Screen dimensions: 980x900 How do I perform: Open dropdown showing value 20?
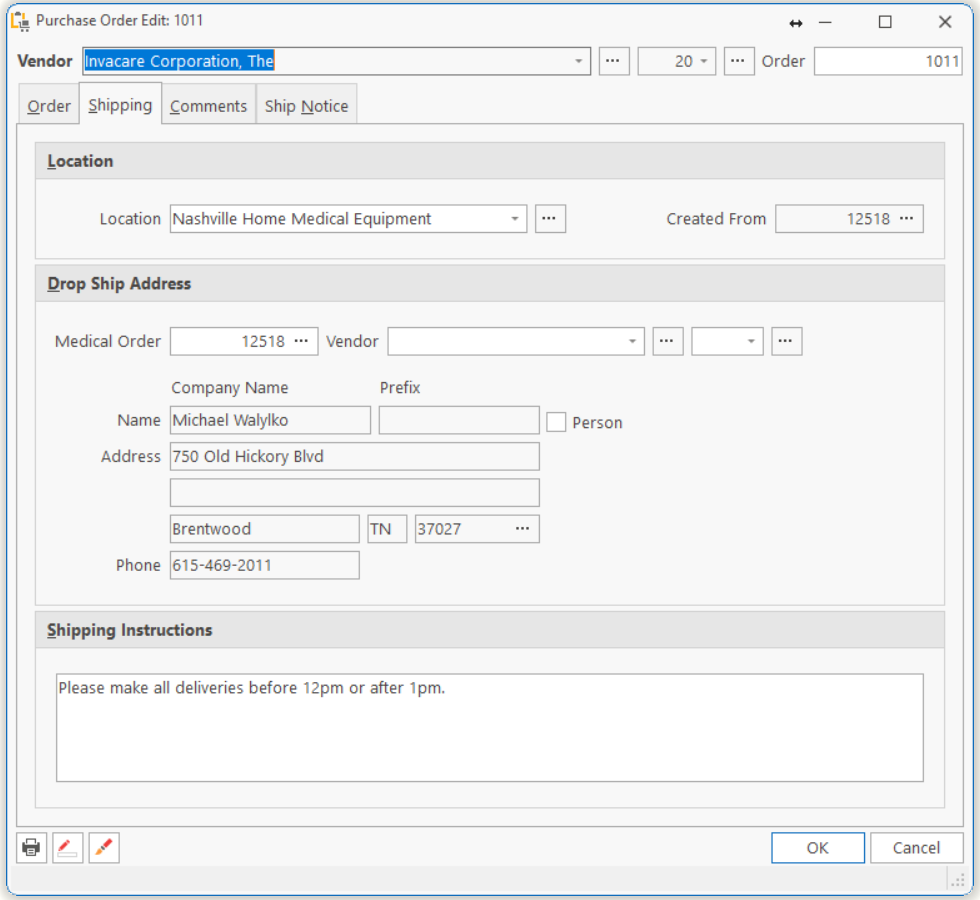(x=703, y=61)
